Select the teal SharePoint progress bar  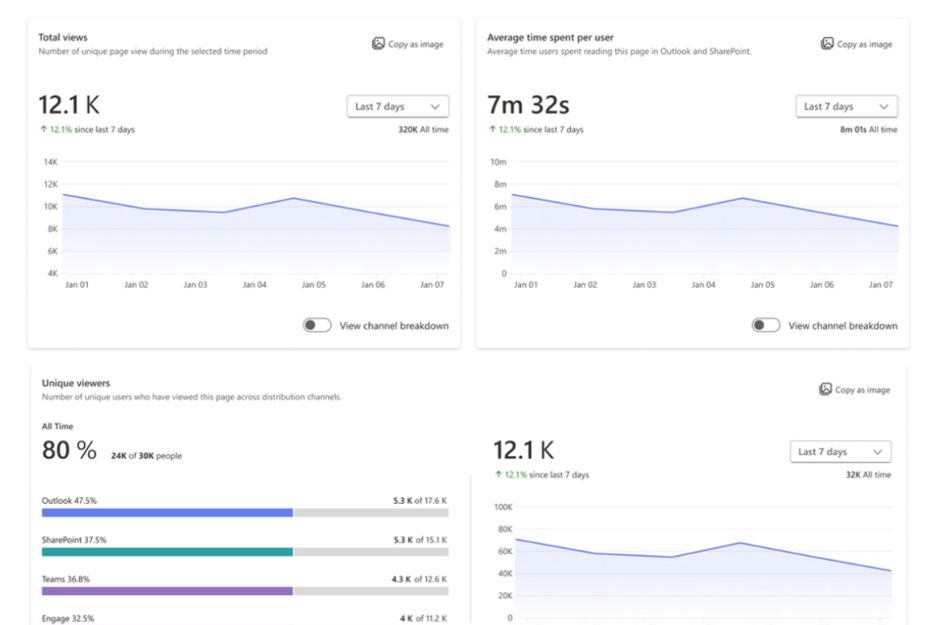(x=167, y=551)
